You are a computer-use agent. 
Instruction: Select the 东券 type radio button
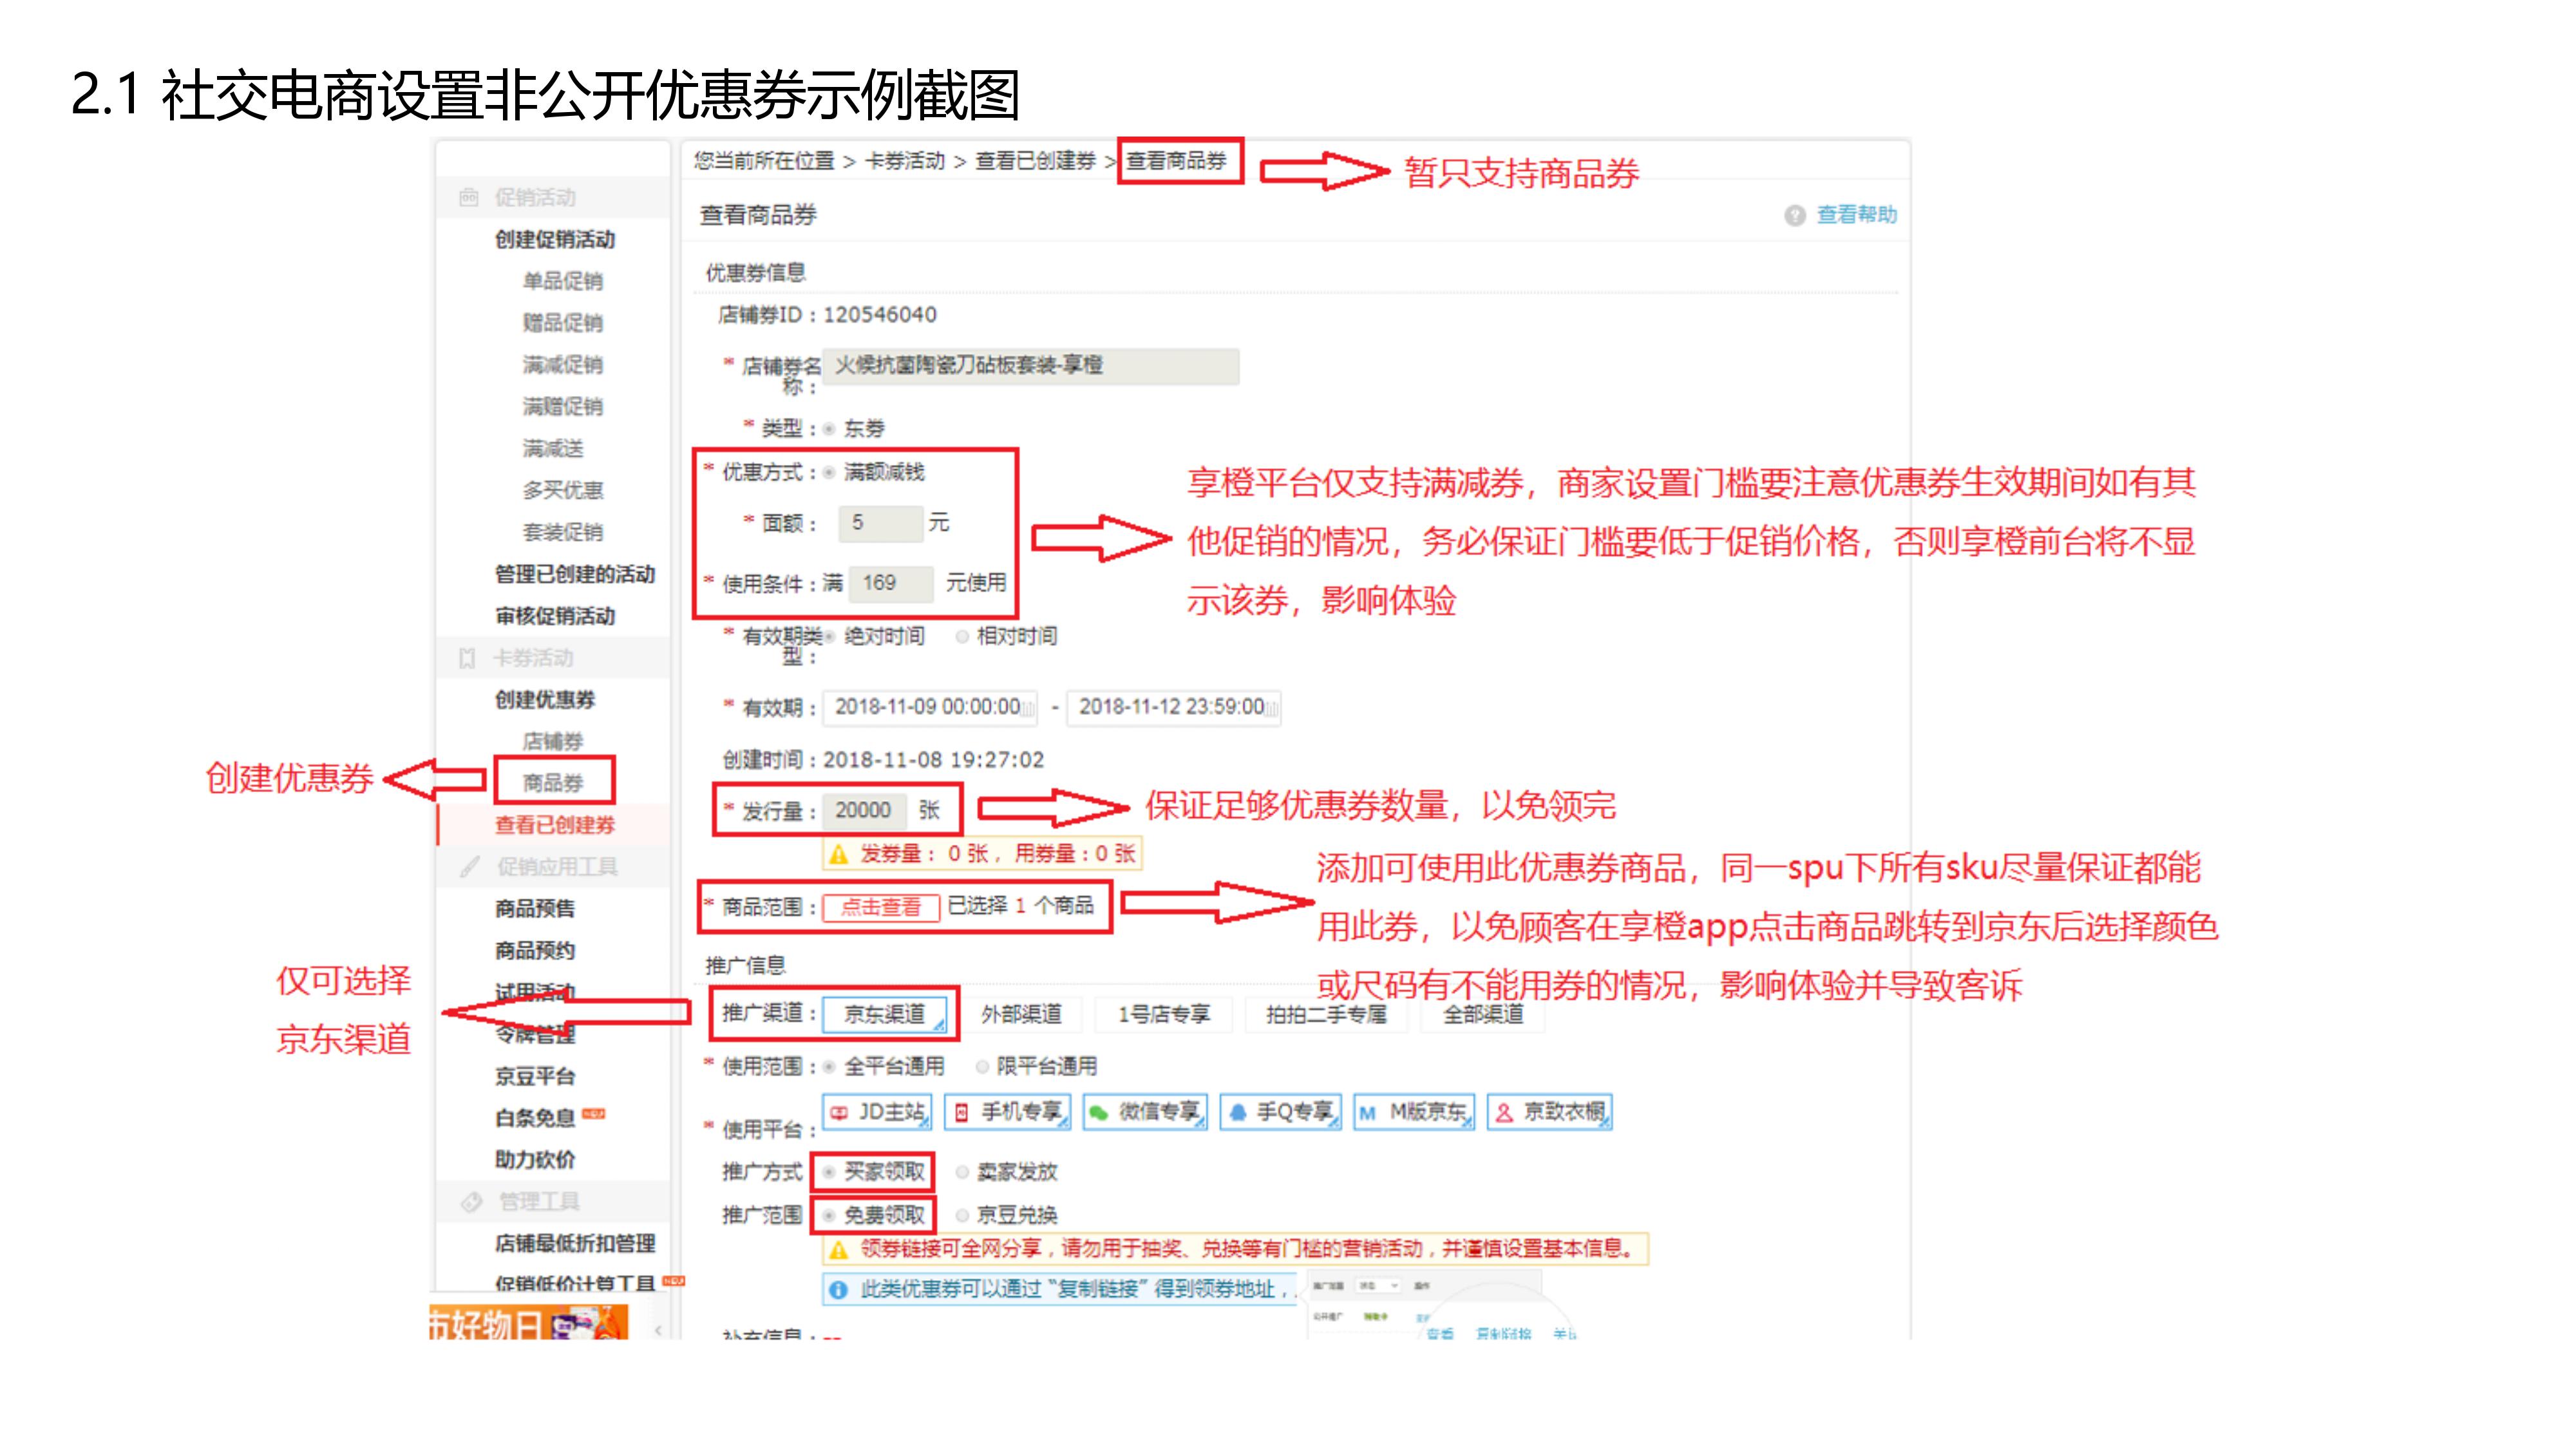pos(829,429)
